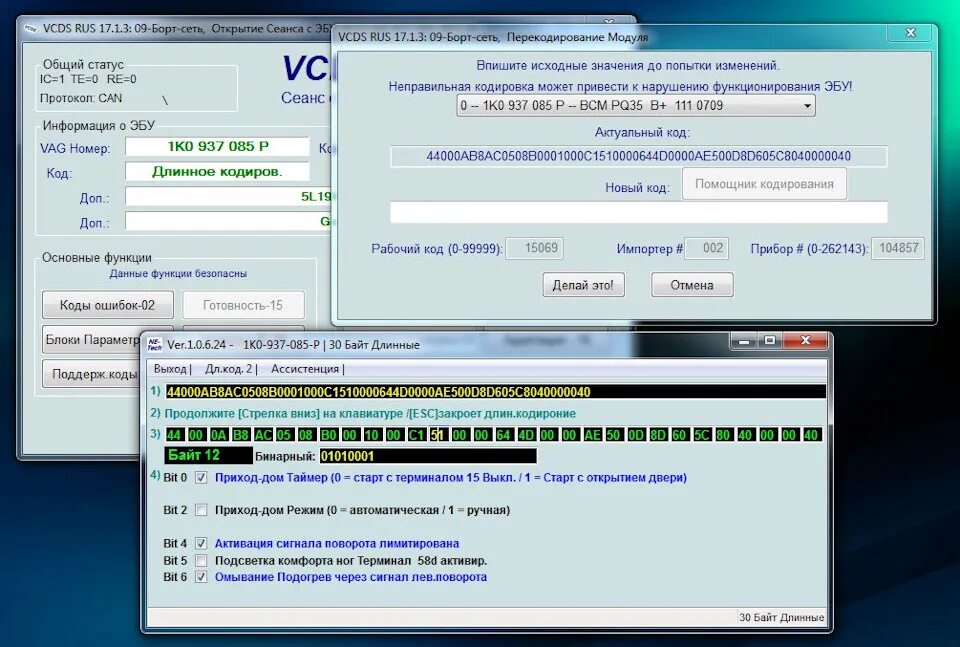
Task: Click the Прибор # field showing 104857
Action: [x=898, y=248]
